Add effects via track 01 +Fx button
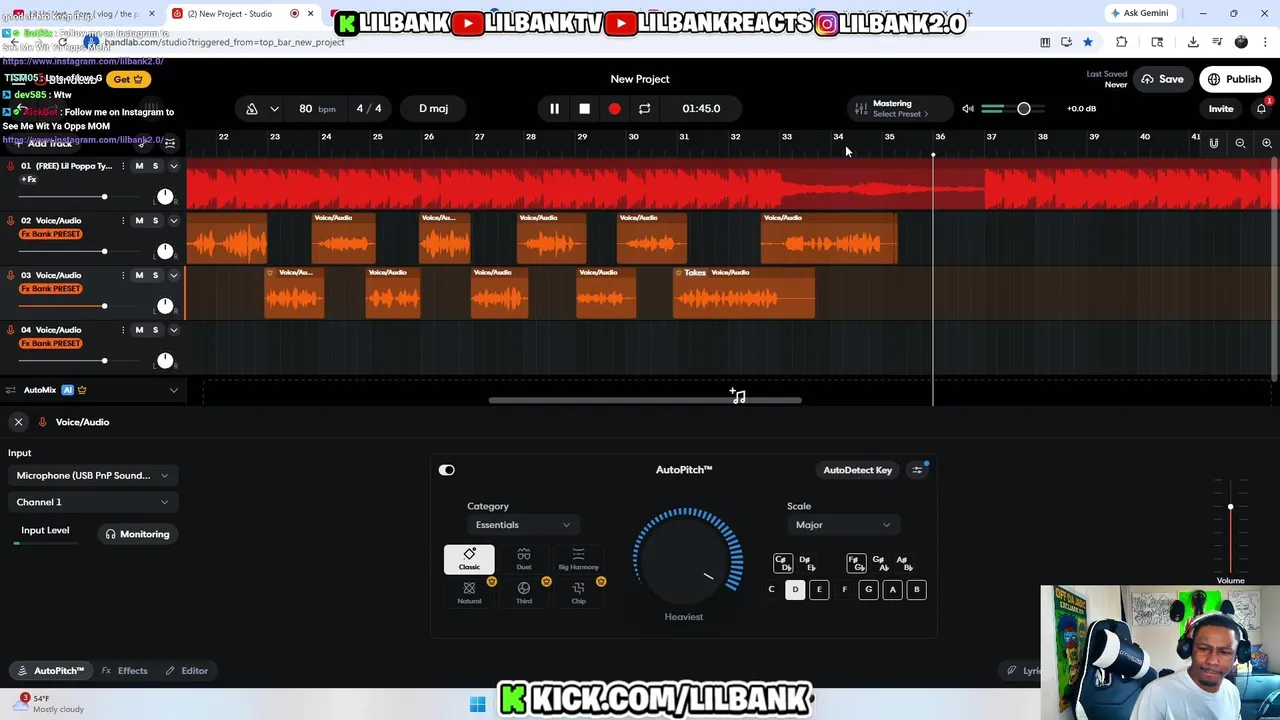Viewport: 1280px width, 720px height. pyautogui.click(x=28, y=180)
